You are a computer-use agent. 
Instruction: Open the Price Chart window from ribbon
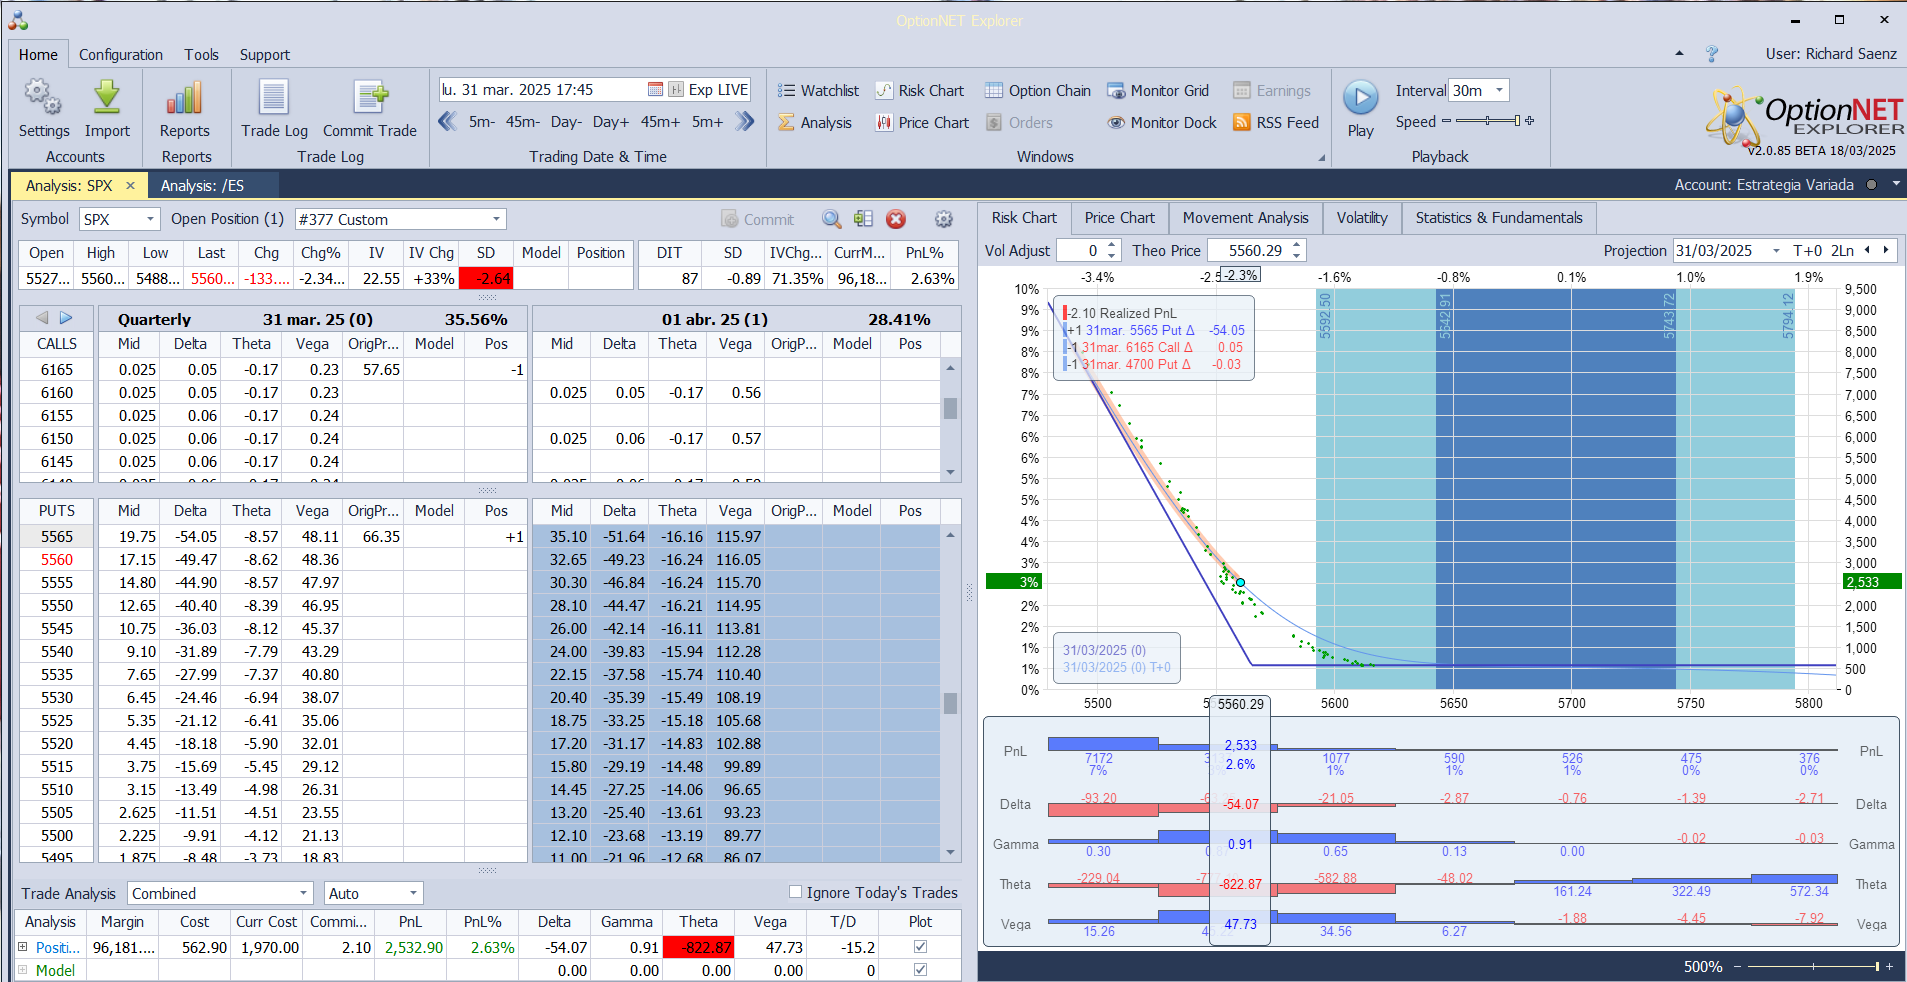point(922,122)
